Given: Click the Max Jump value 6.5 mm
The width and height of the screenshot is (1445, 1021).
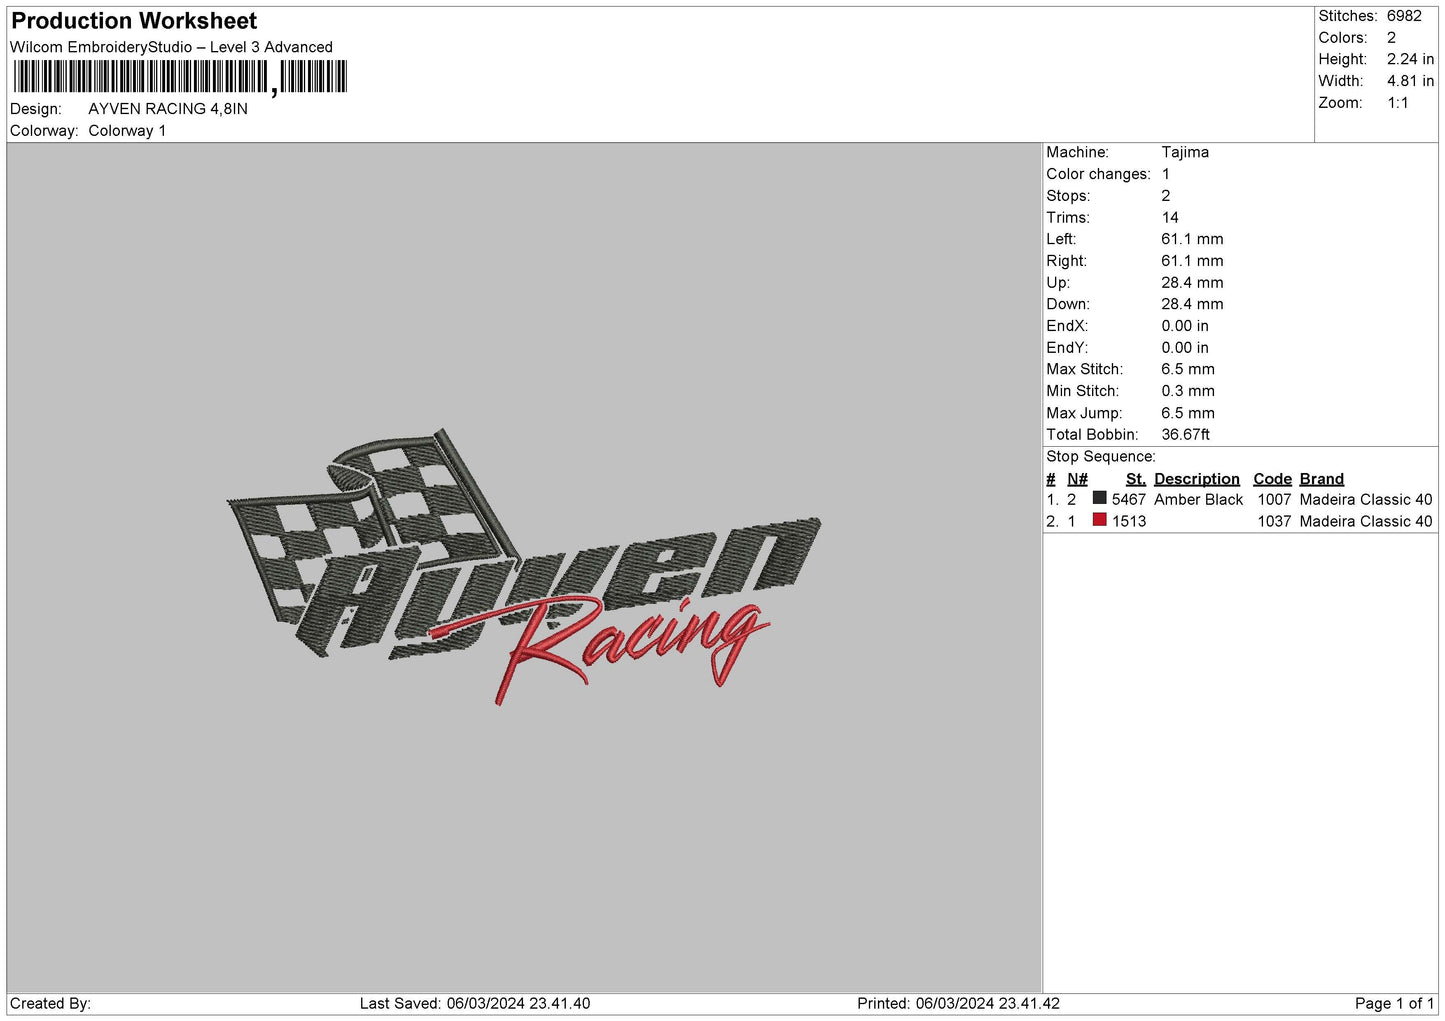Looking at the screenshot, I should 1188,413.
